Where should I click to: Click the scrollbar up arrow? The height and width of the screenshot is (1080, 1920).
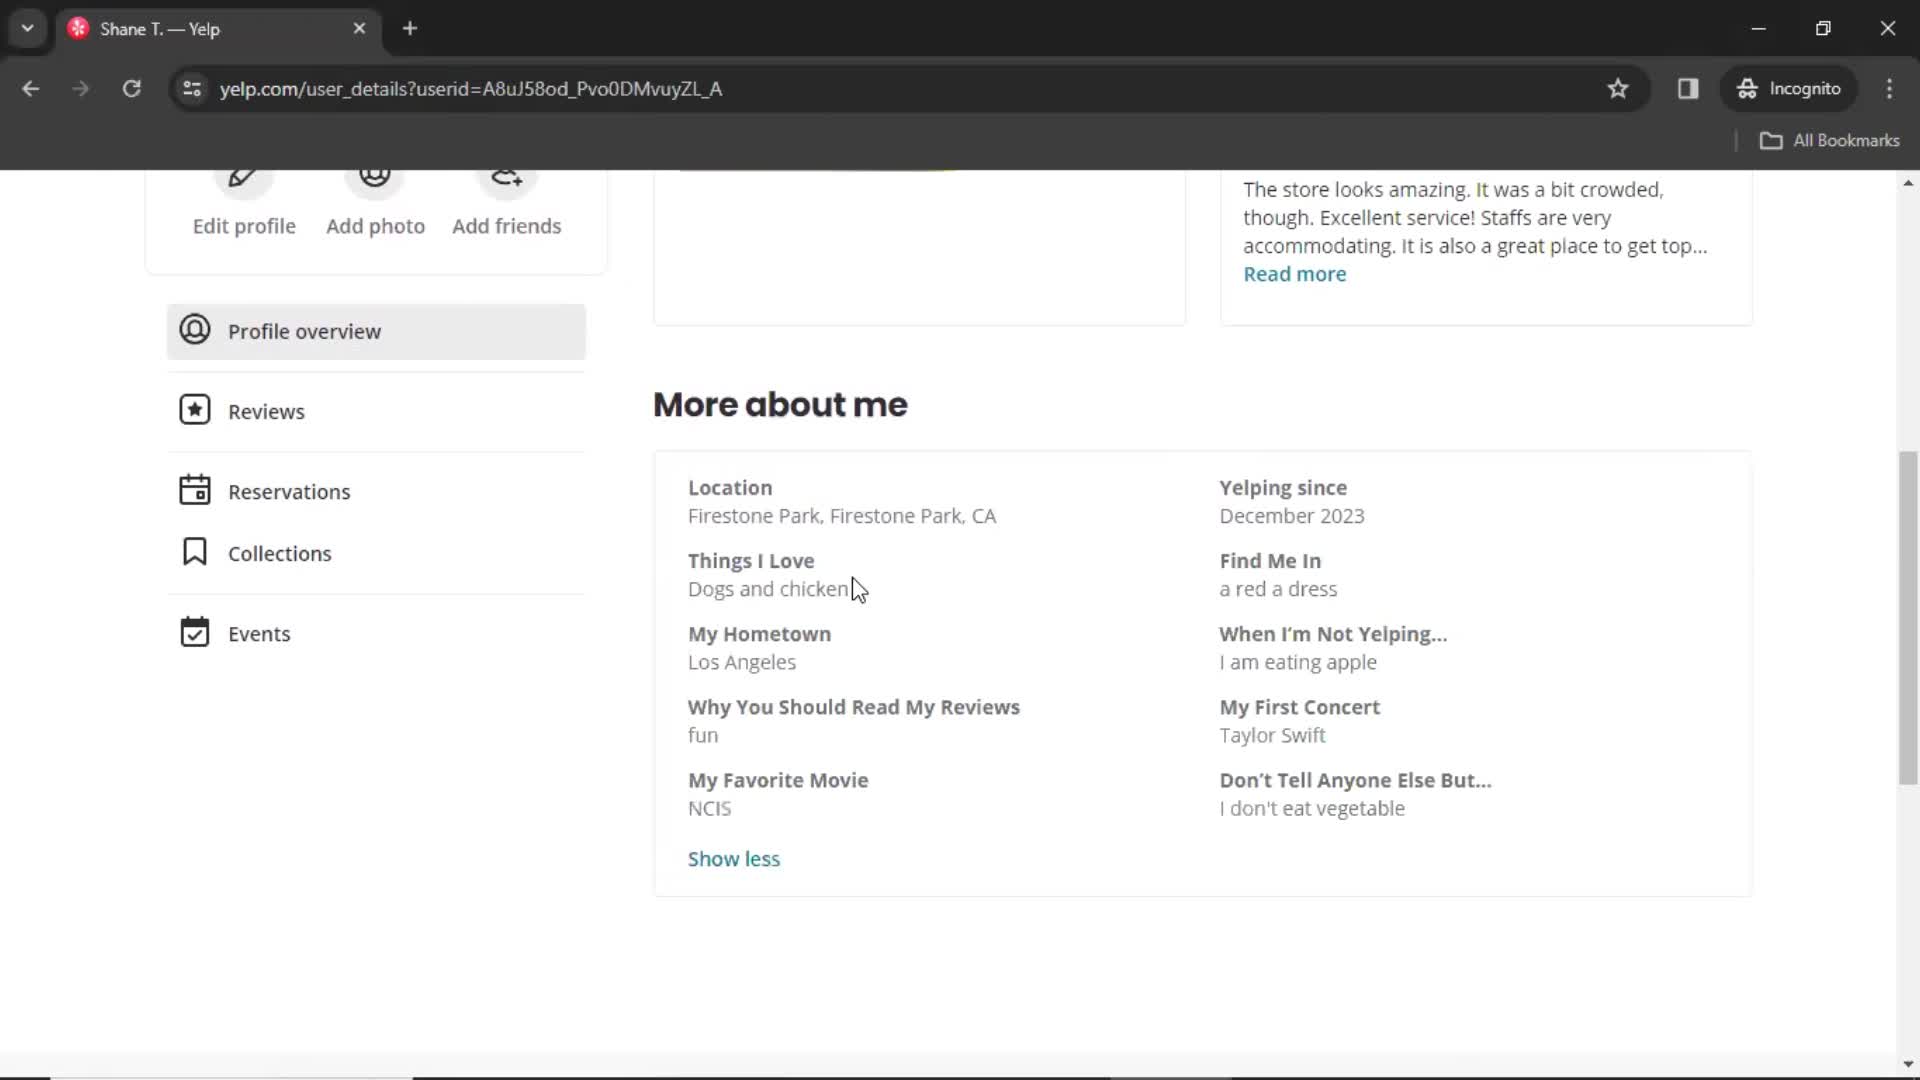(x=1908, y=183)
